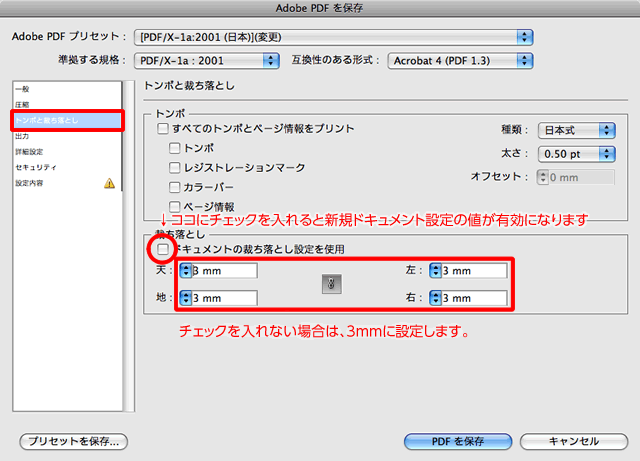640x461 pixels.
Task: Open the 太さ 0.50 pt dropdown
Action: (576, 154)
